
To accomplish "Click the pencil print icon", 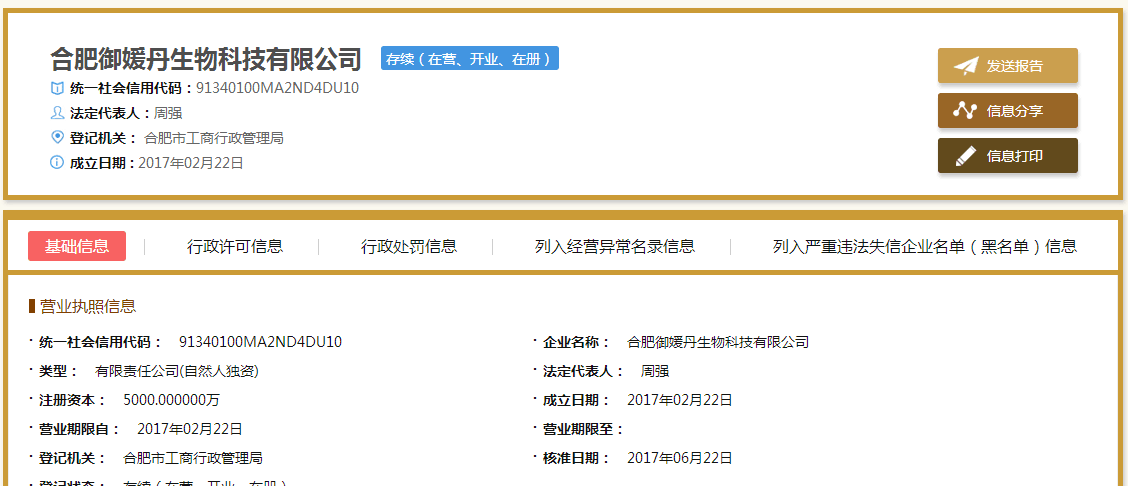I will (x=965, y=156).
